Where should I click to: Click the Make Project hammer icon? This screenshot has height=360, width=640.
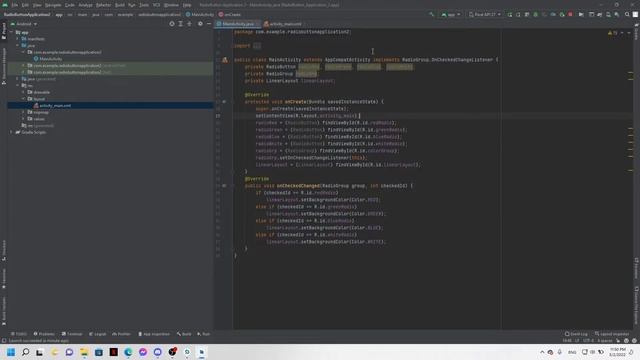(431, 14)
